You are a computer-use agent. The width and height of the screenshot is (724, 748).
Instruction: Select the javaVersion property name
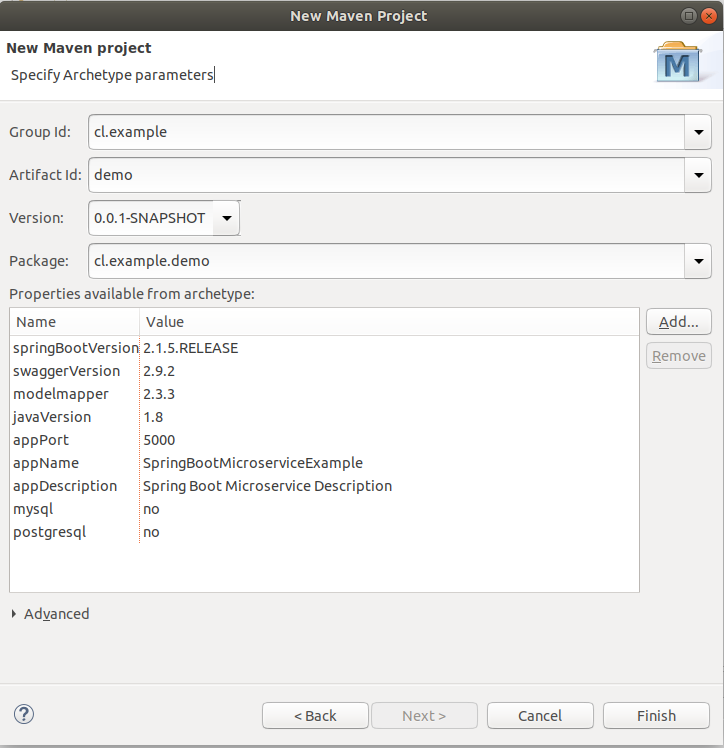coord(52,417)
